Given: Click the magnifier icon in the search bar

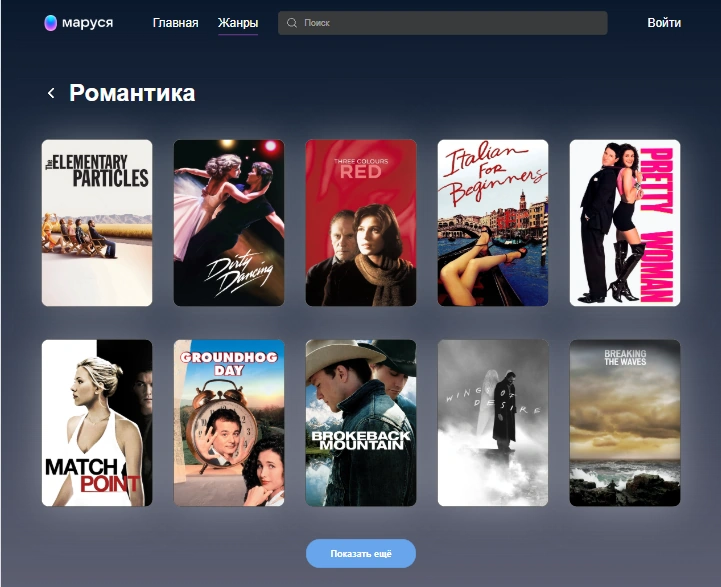Looking at the screenshot, I should pos(292,23).
